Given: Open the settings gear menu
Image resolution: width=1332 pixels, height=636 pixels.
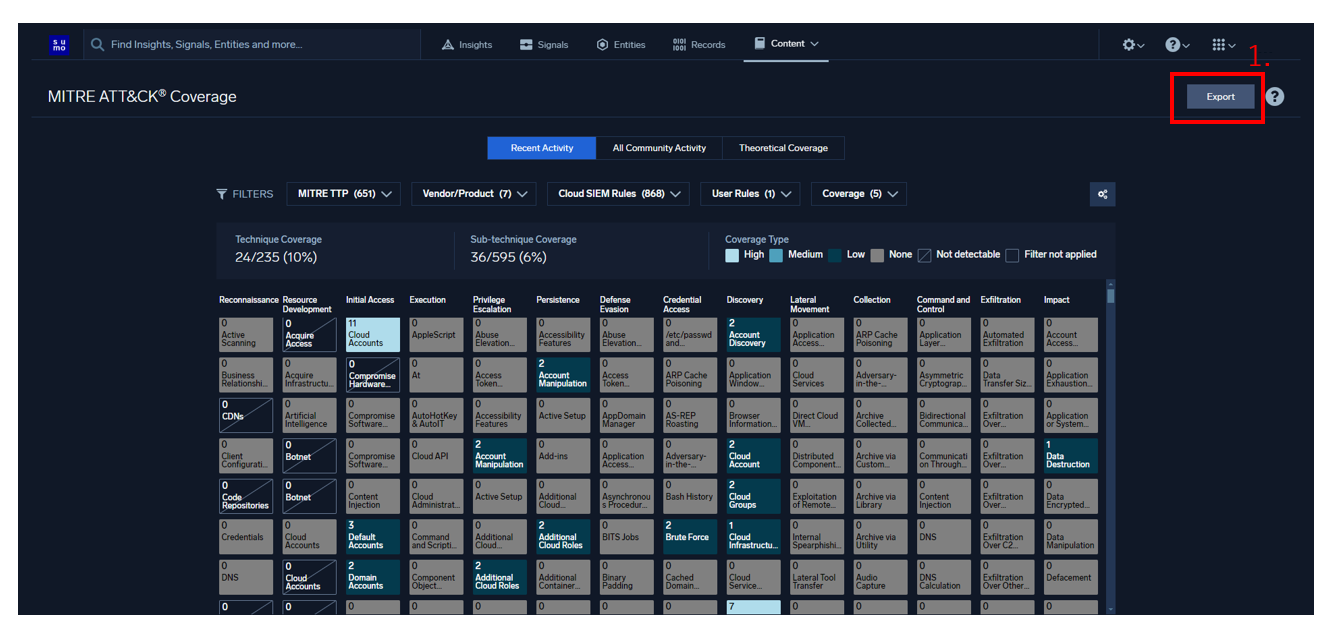Looking at the screenshot, I should coord(1133,45).
